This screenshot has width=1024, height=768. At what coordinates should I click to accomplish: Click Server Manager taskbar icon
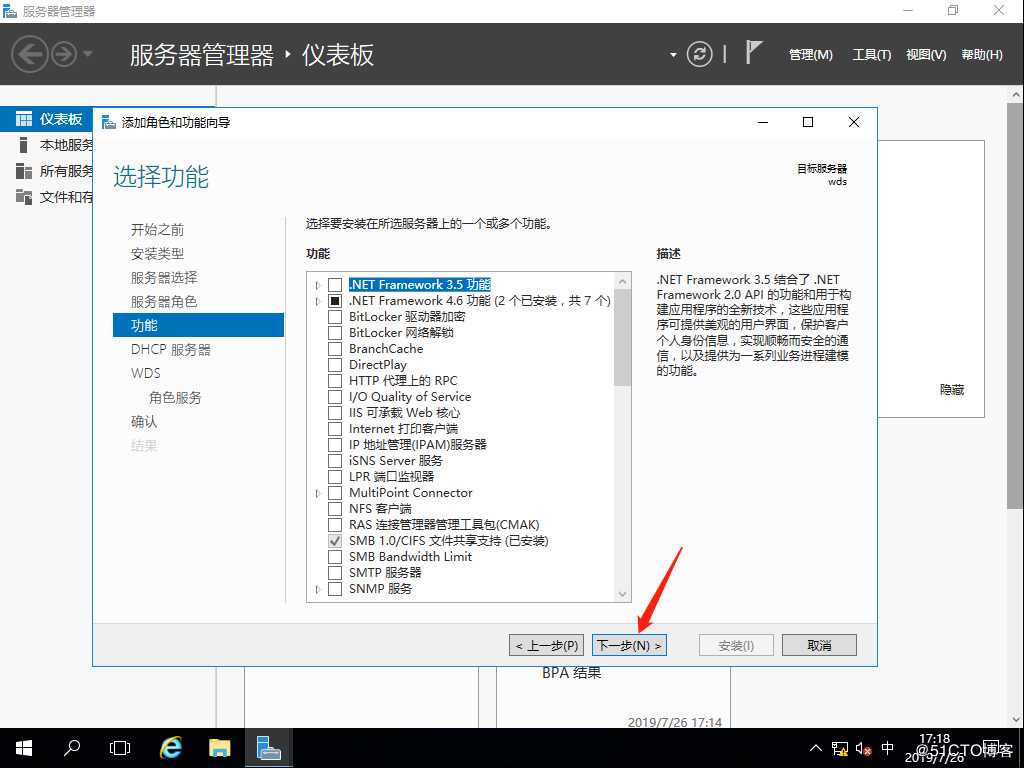coord(268,748)
